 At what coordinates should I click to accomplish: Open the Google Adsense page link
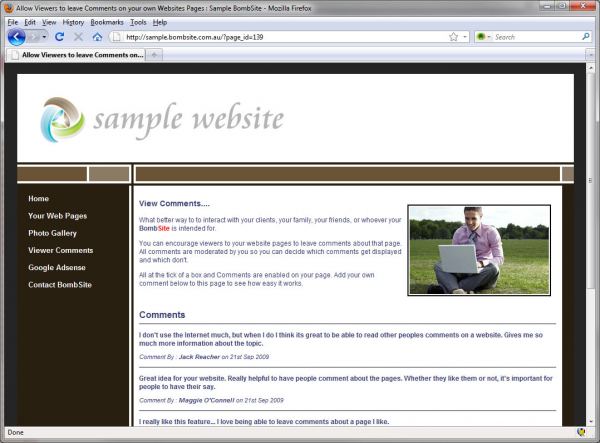(57, 267)
